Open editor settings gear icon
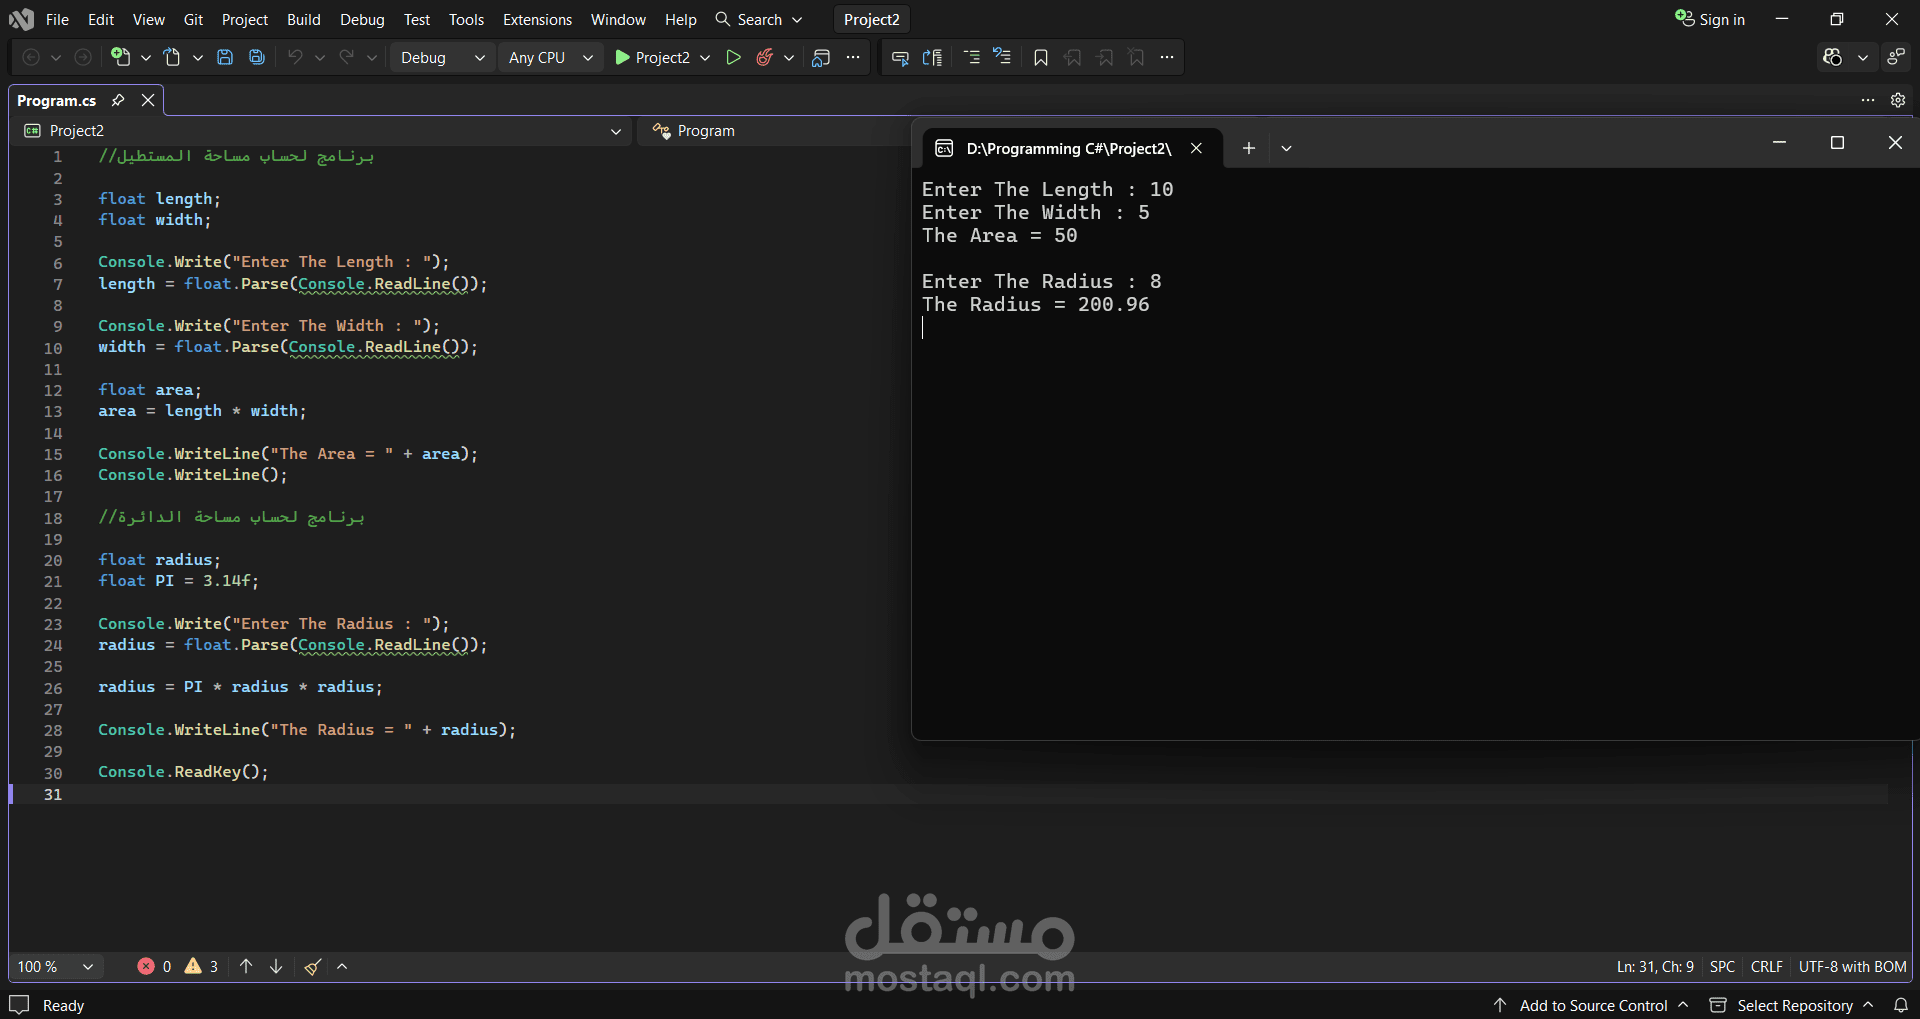The image size is (1920, 1019). coord(1898,100)
